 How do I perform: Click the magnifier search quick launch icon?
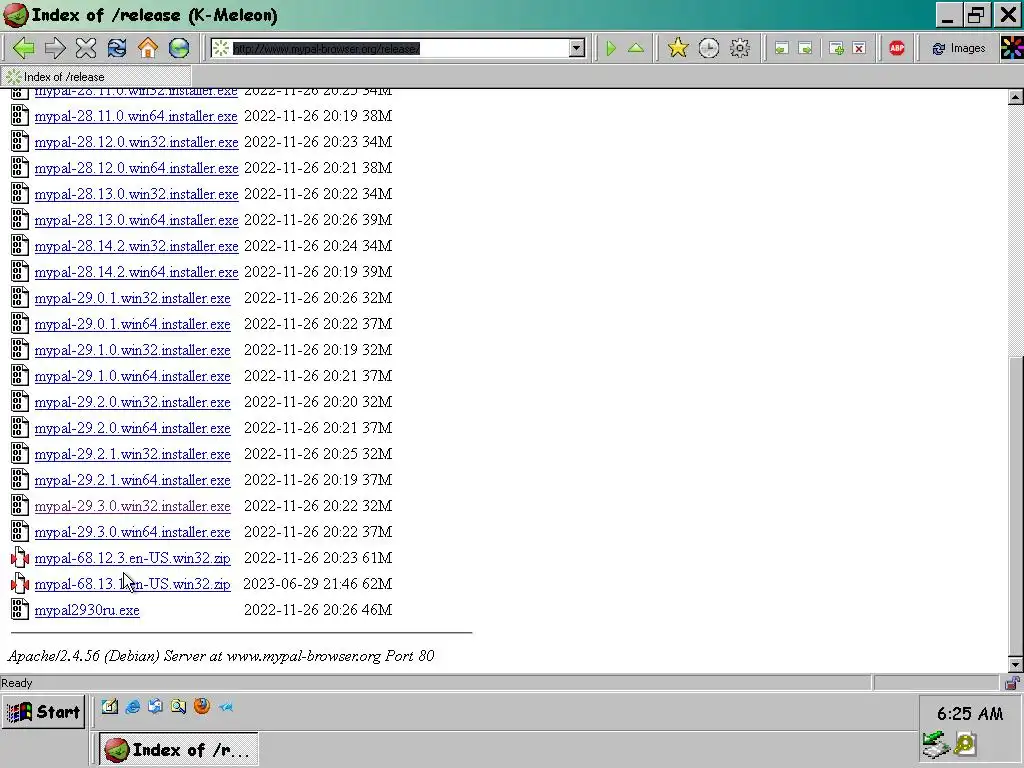178,707
